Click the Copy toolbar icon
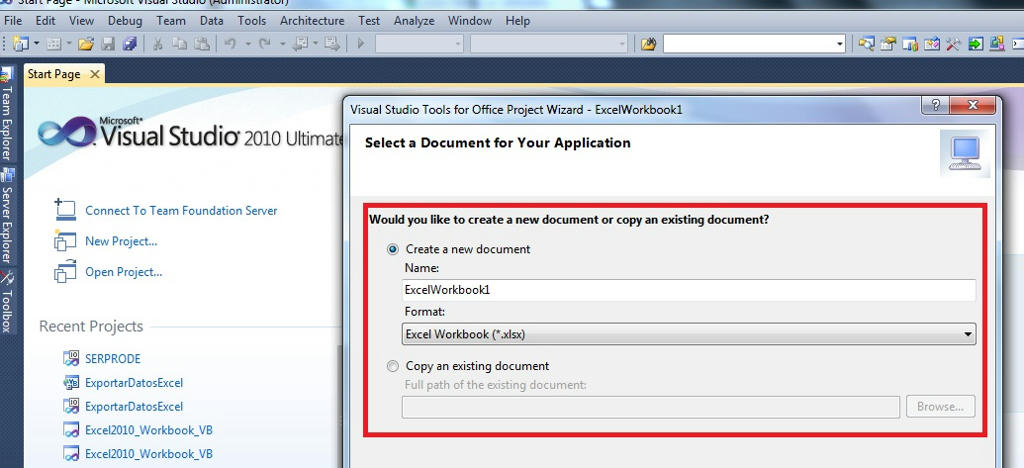This screenshot has width=1024, height=468. pos(180,44)
